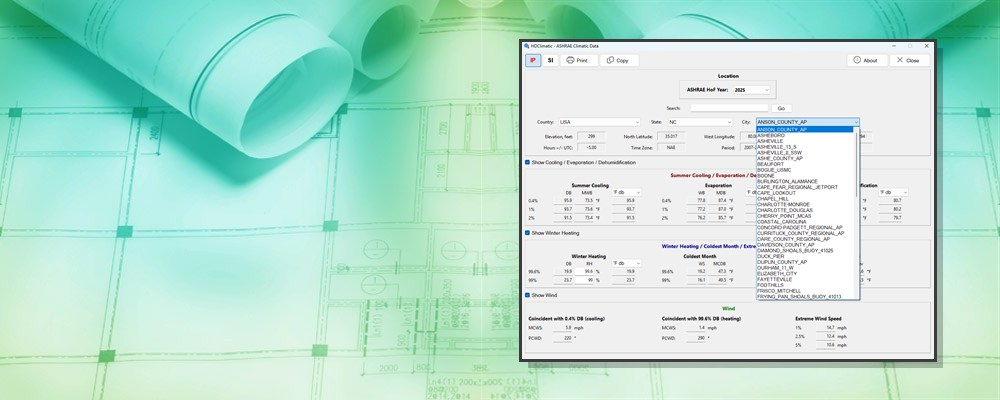Viewport: 1000px width, 400px height.
Task: Click the Time Zone NAE field
Action: (x=671, y=147)
